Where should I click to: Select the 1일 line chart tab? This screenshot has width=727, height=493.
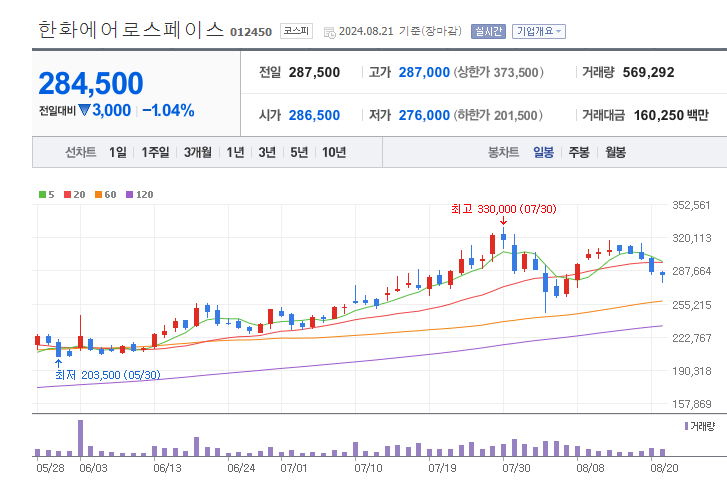118,152
